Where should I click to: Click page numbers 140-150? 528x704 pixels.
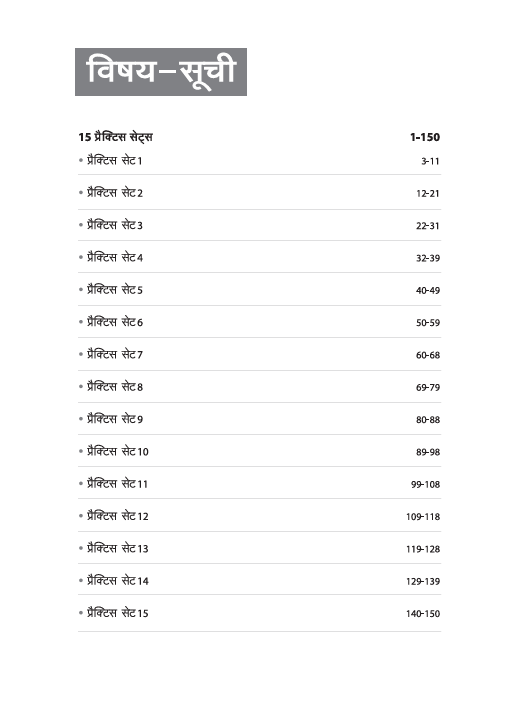click(x=423, y=614)
